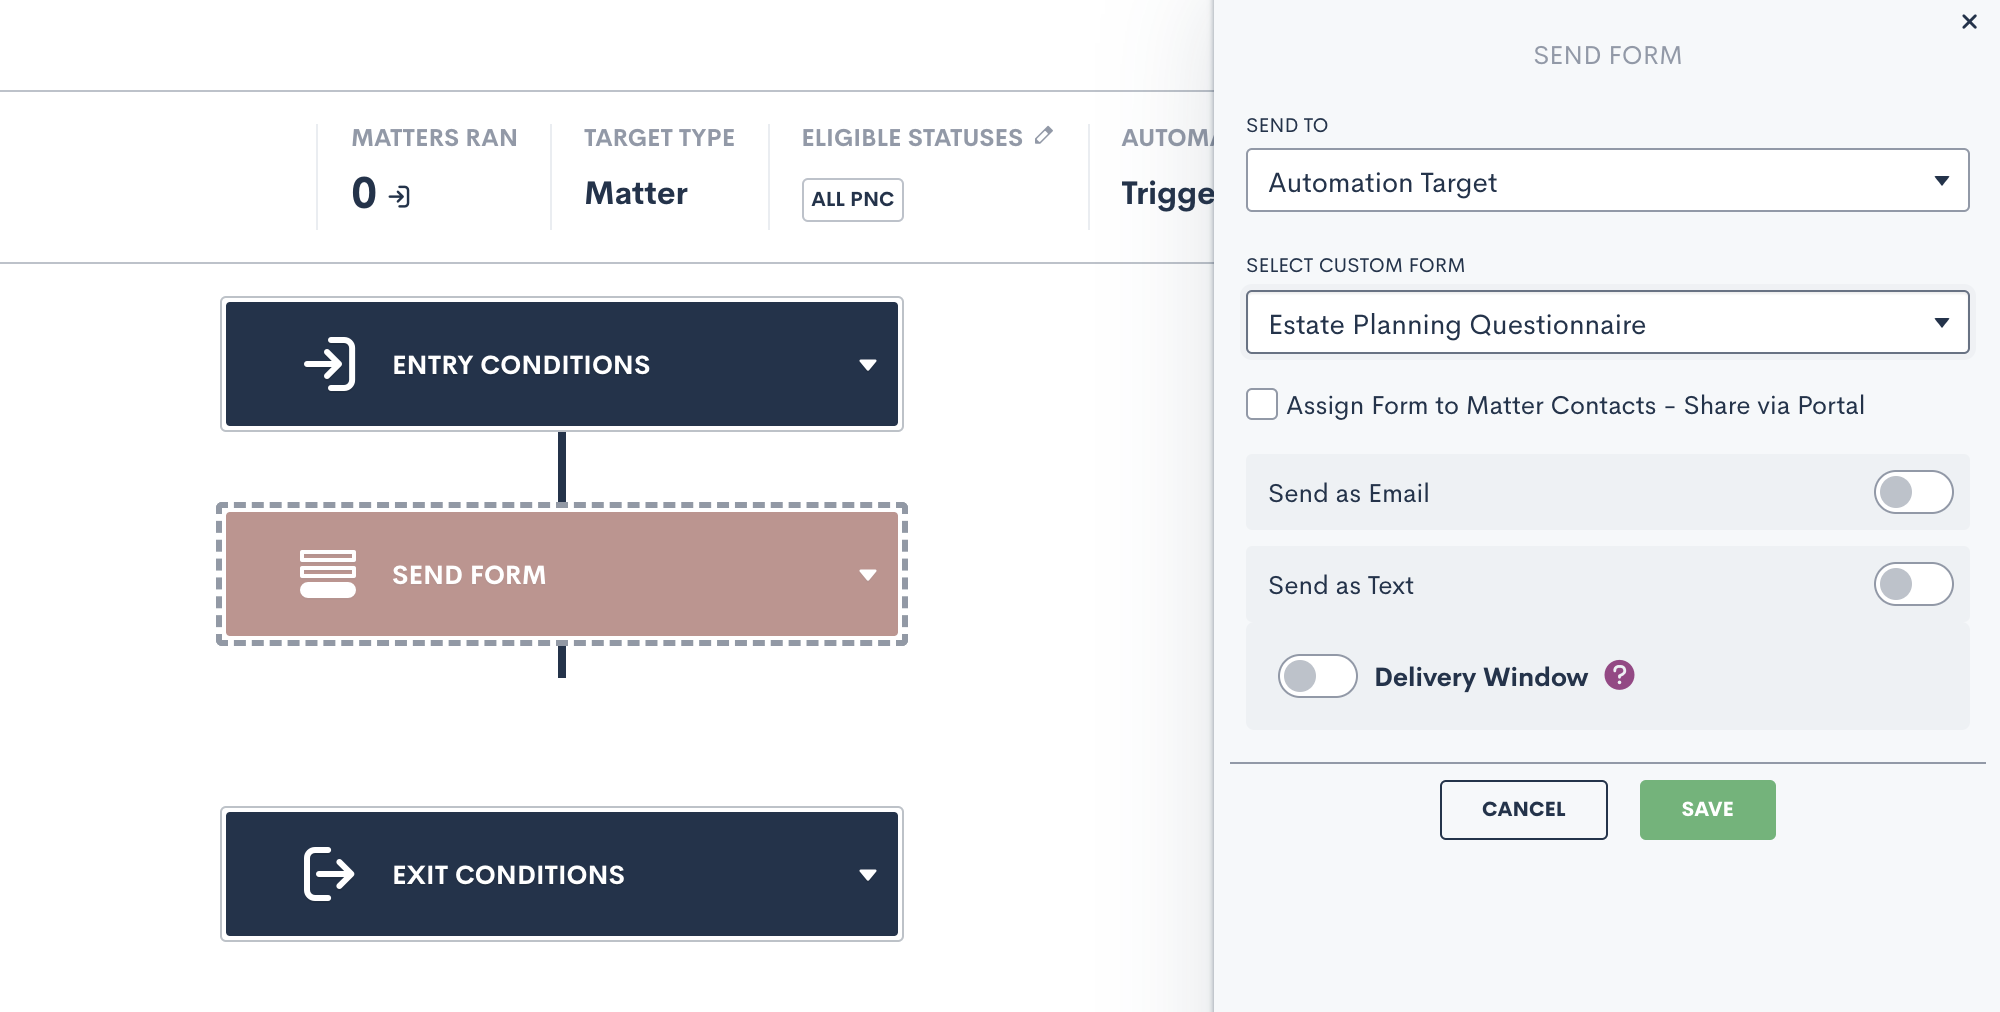
Task: Click the Exit Conditions arrow icon
Action: tap(329, 874)
